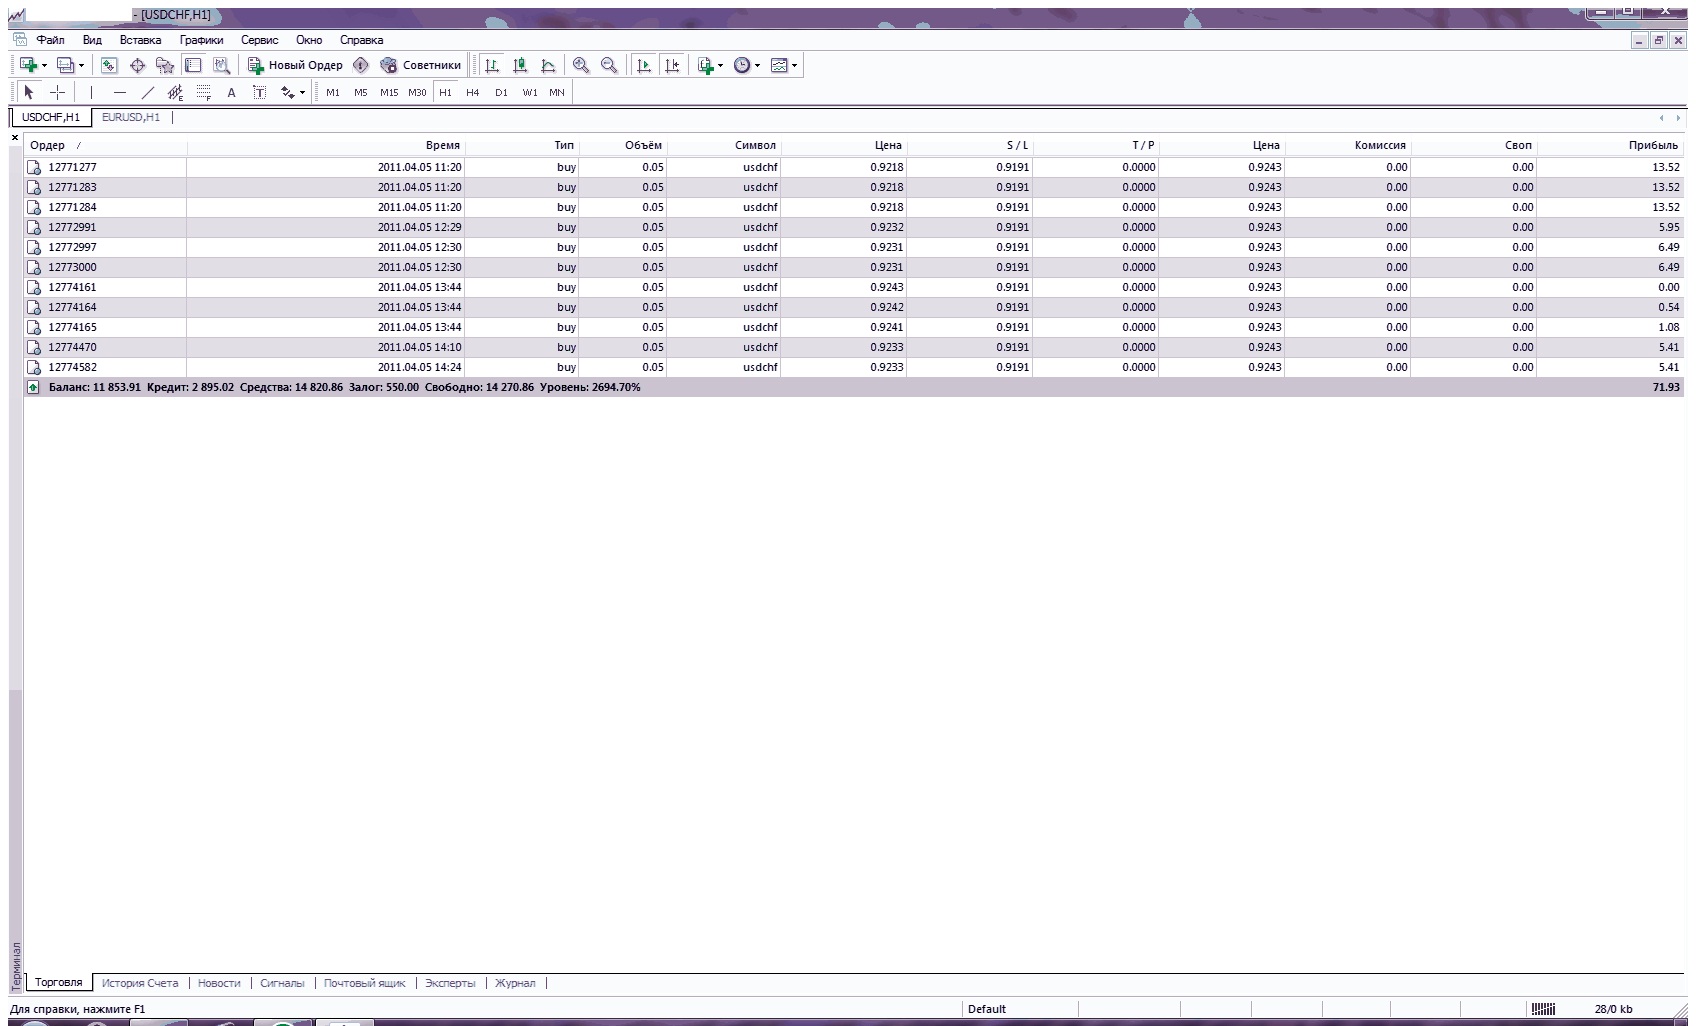
Task: Zoom out of the chart
Action: (609, 65)
